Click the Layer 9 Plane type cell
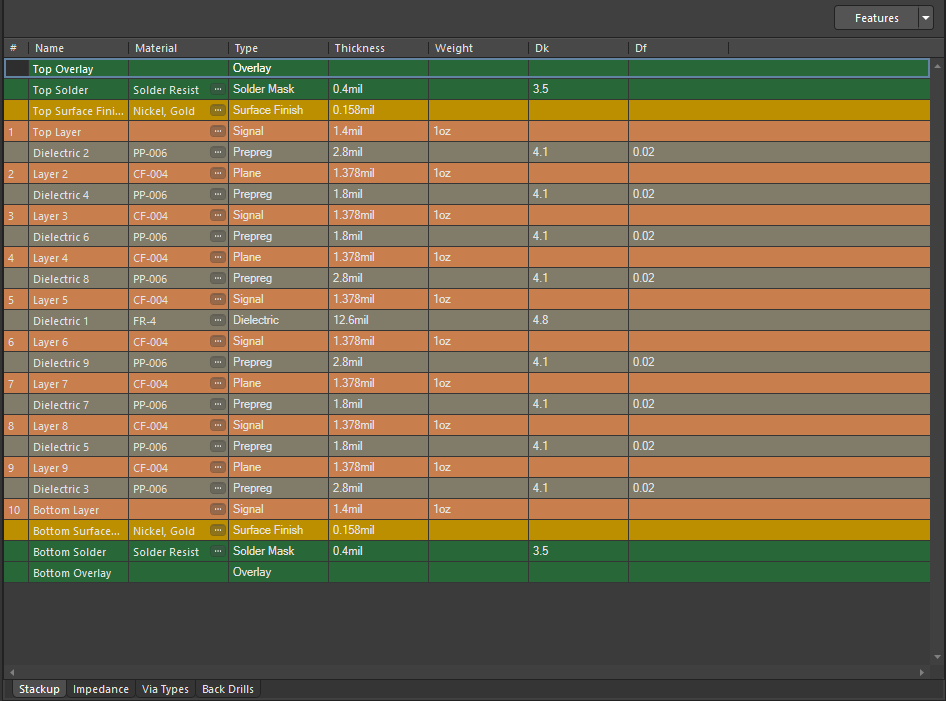The image size is (946, 701). point(278,468)
